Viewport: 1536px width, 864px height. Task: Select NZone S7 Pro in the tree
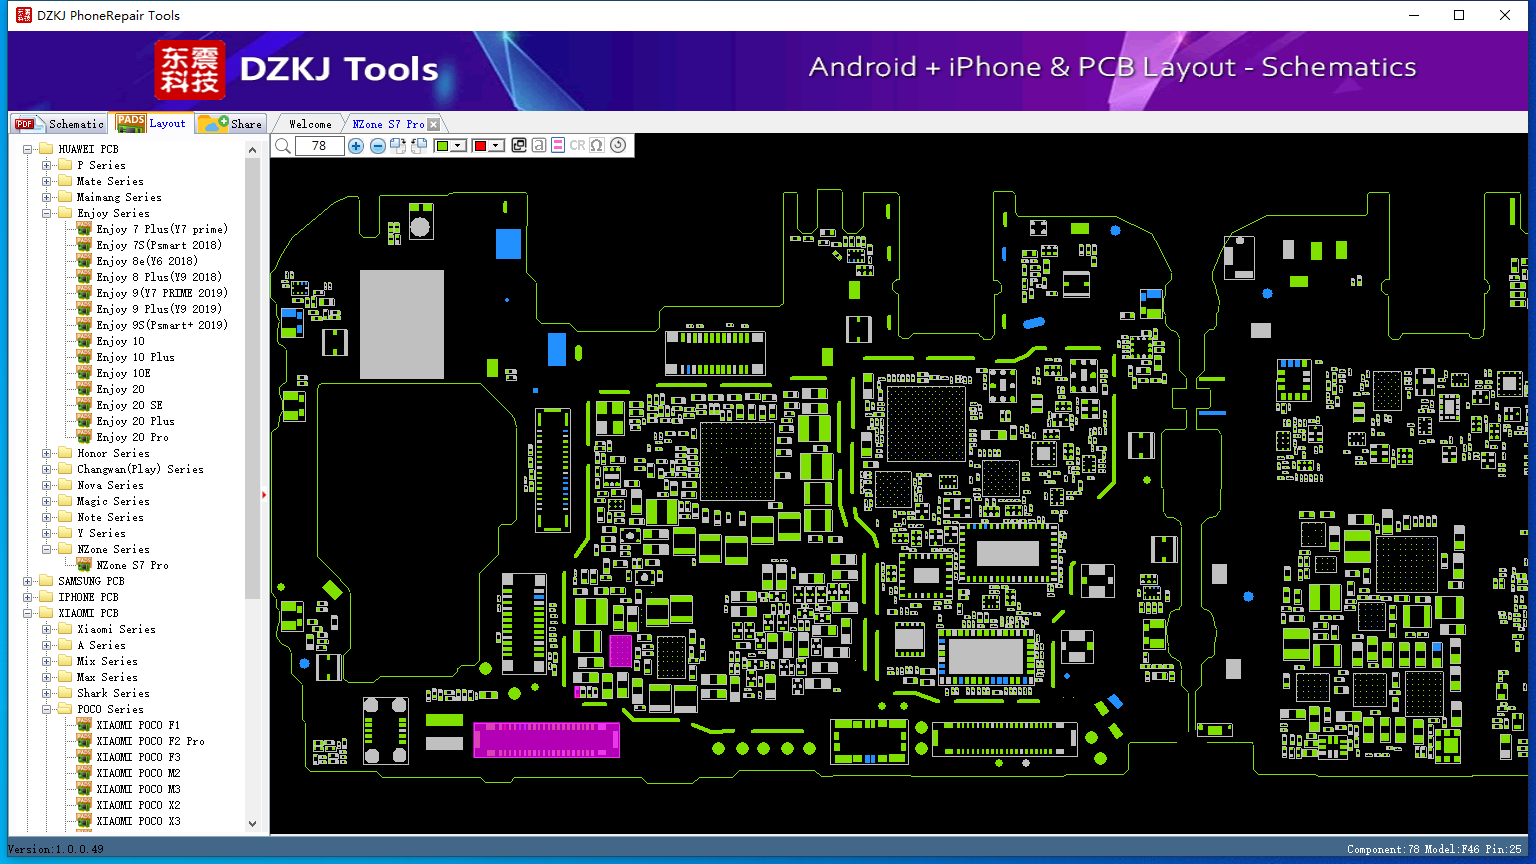tap(132, 565)
